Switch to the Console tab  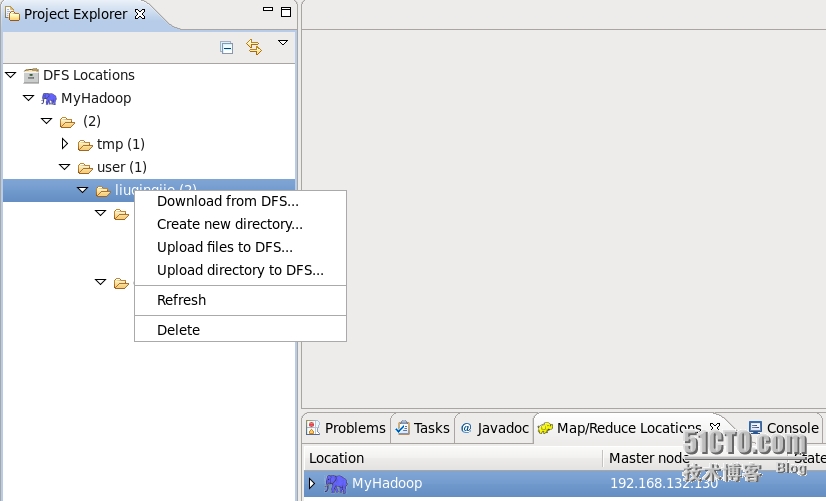784,428
